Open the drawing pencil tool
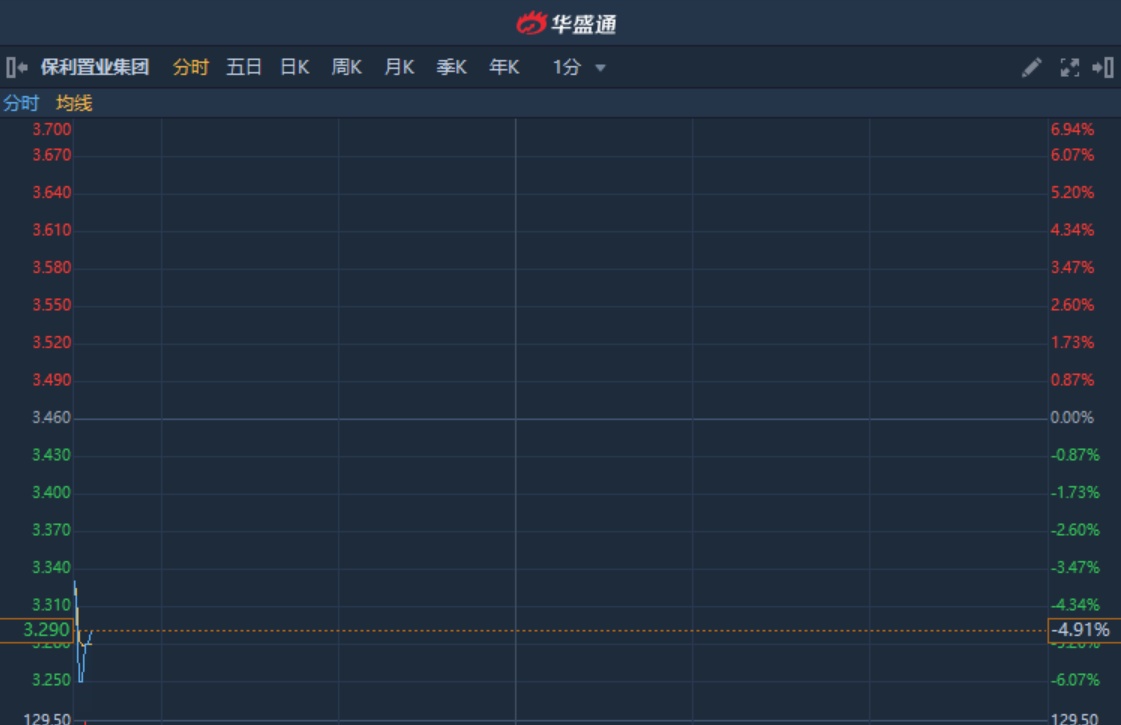 (x=1031, y=68)
